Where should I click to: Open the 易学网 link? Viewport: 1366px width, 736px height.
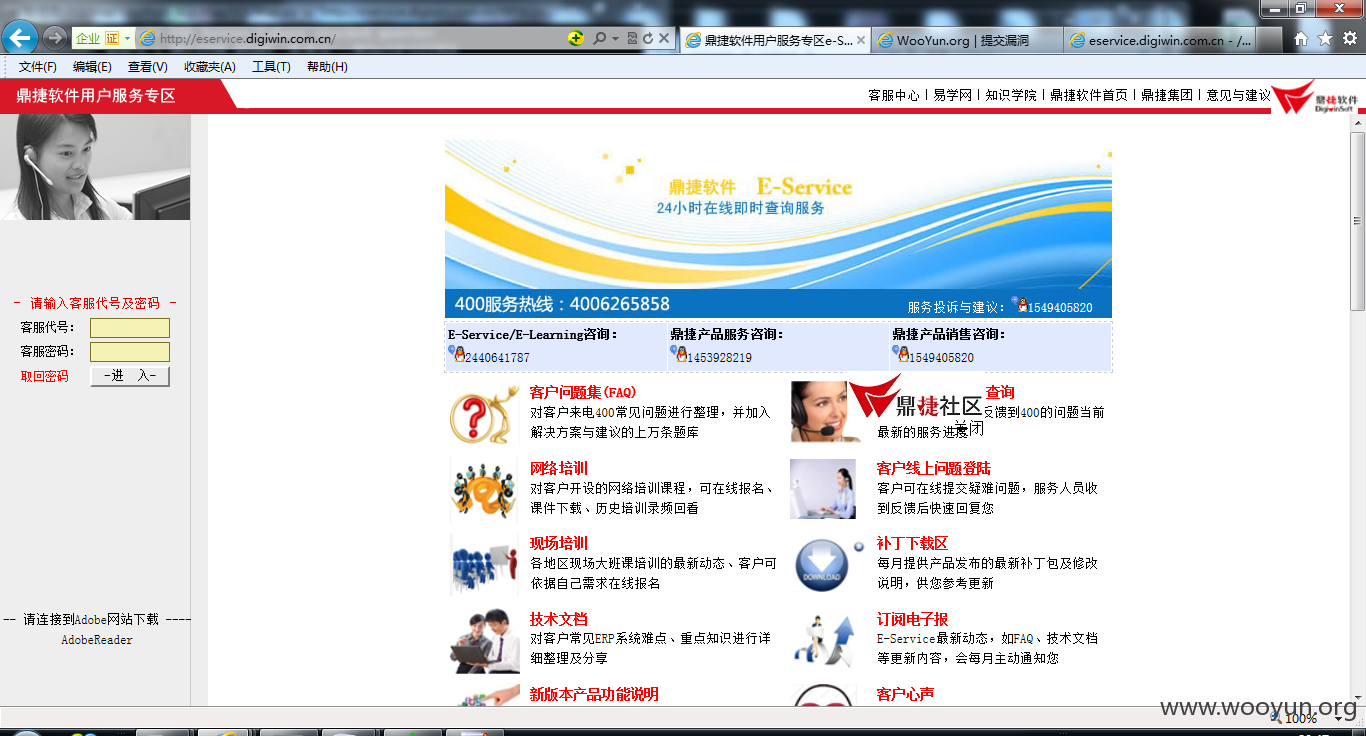[x=952, y=95]
